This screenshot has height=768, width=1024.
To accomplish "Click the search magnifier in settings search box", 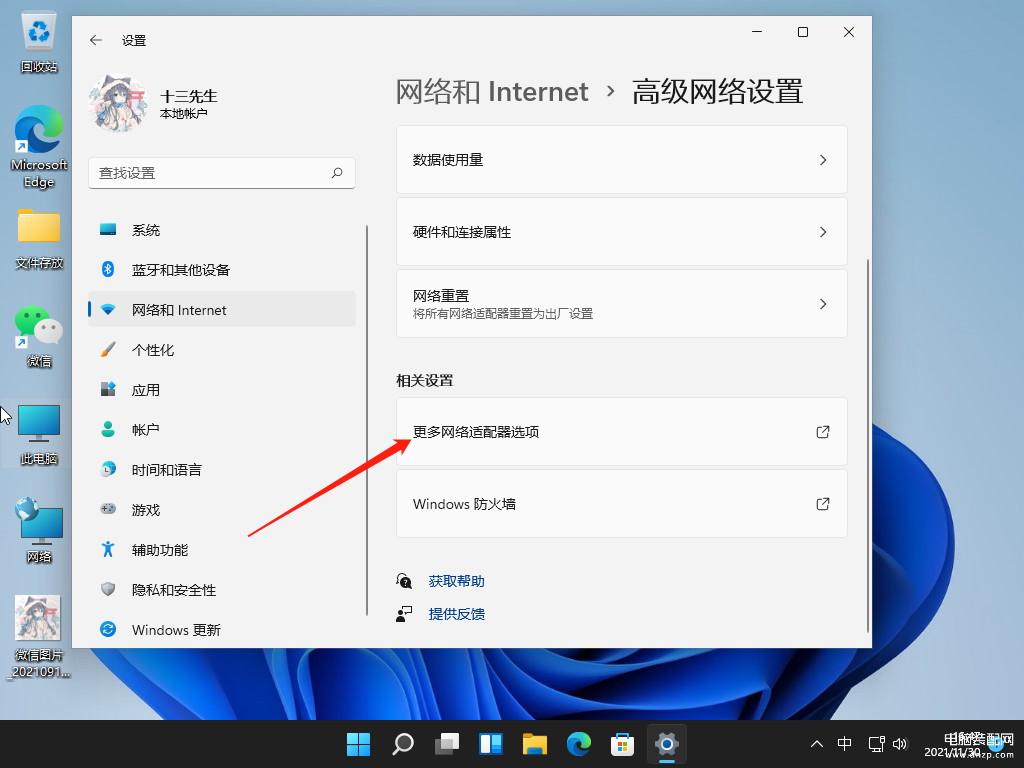I will coord(337,173).
